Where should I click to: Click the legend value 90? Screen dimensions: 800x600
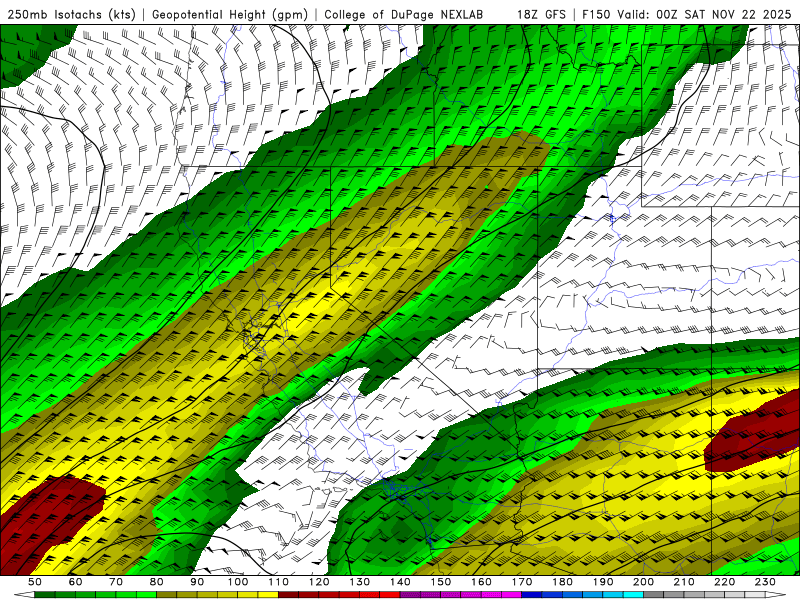197,582
